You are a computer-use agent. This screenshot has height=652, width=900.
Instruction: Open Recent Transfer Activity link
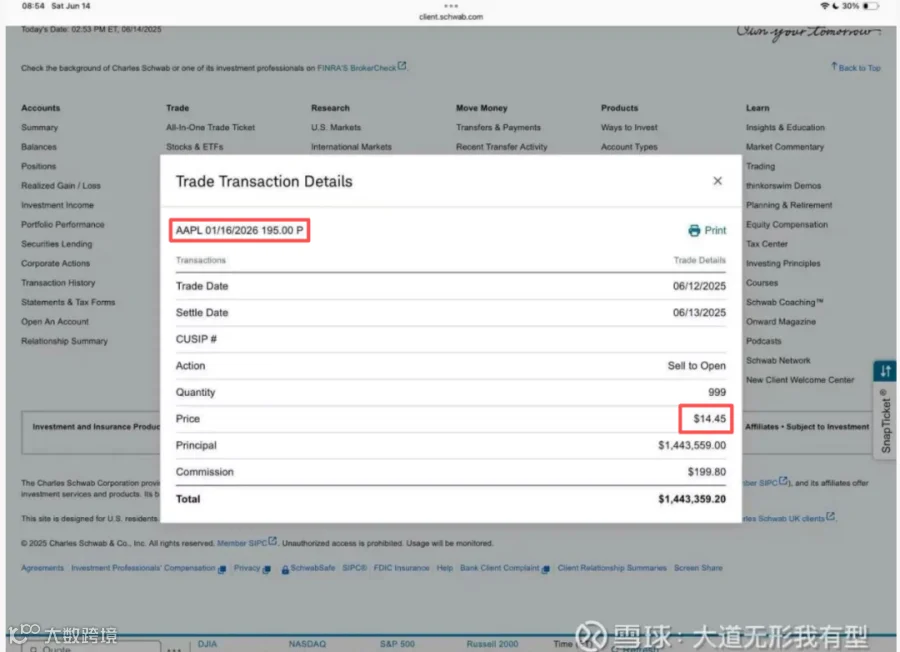502,147
